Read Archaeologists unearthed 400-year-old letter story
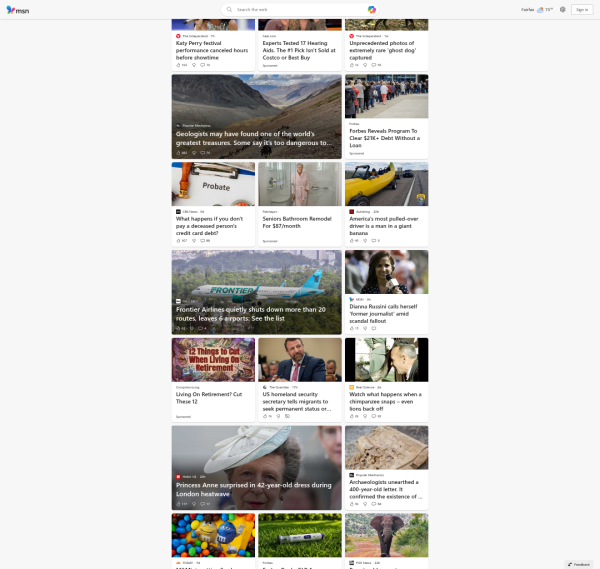600x569 pixels. click(386, 489)
